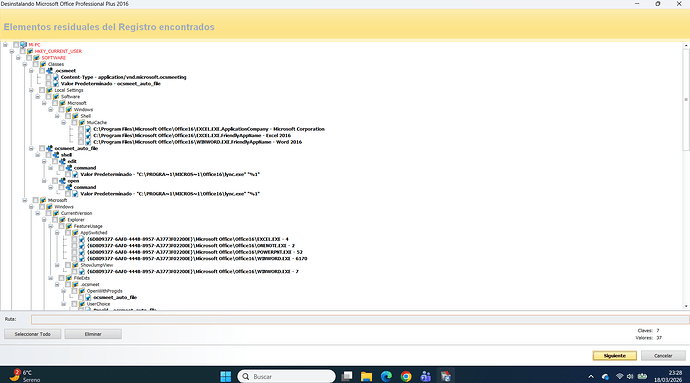This screenshot has width=690, height=383.
Task: Check the MuiCache checkbox
Action: coord(75,122)
